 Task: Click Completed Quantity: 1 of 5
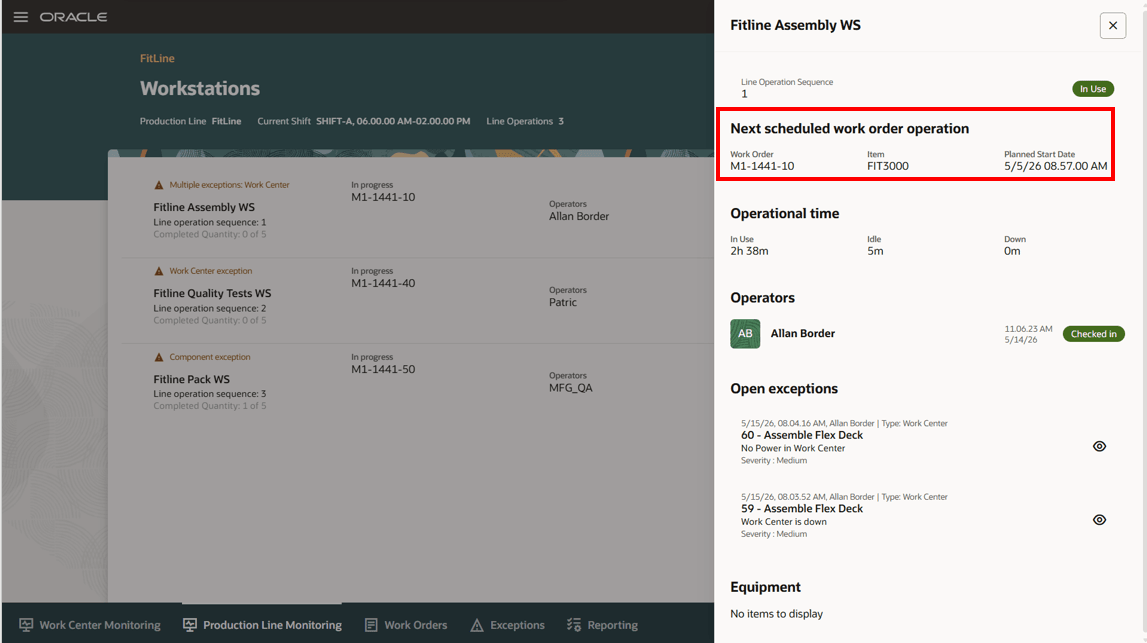click(x=210, y=406)
